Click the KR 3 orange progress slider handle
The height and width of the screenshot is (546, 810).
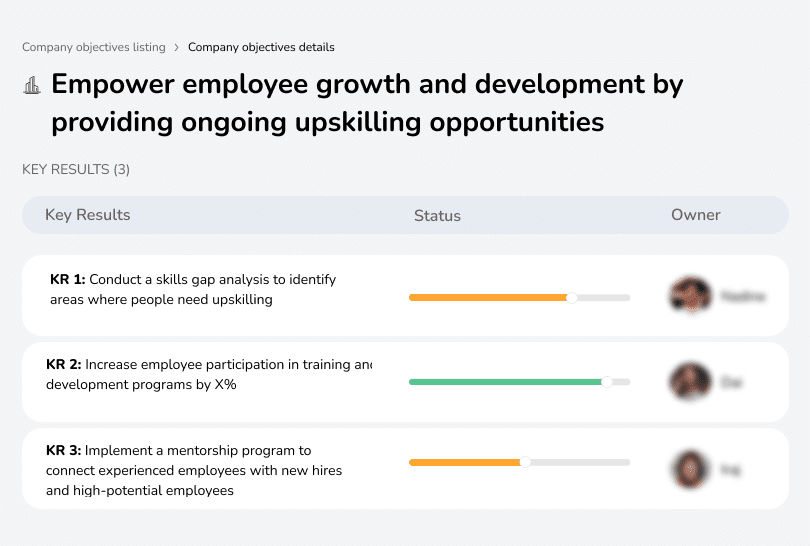click(525, 462)
